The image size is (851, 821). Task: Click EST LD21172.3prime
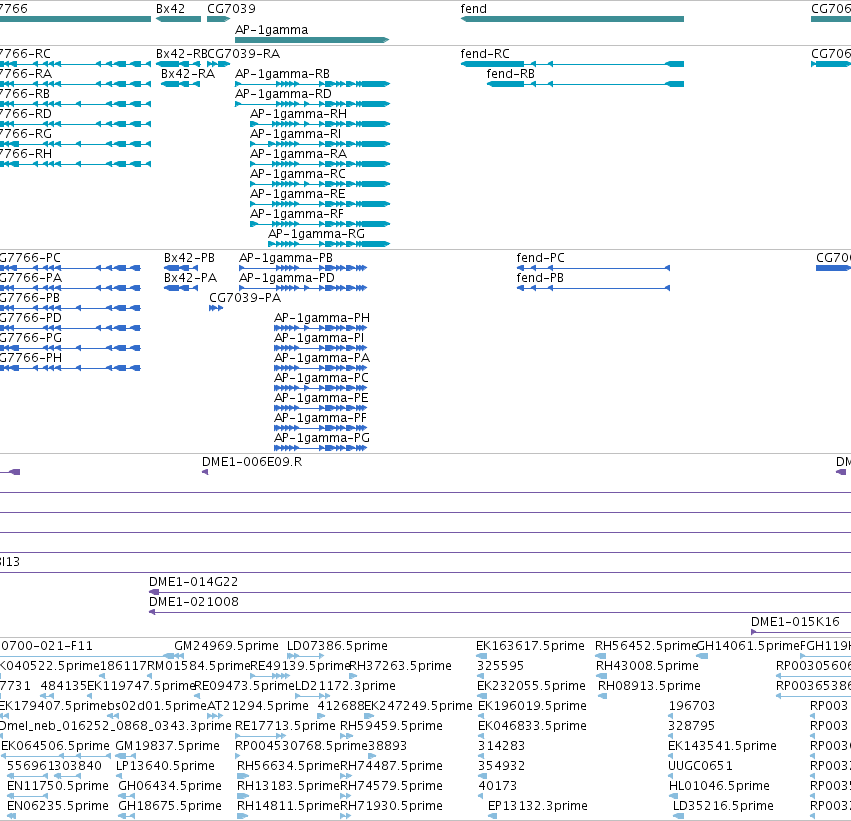[x=345, y=686]
